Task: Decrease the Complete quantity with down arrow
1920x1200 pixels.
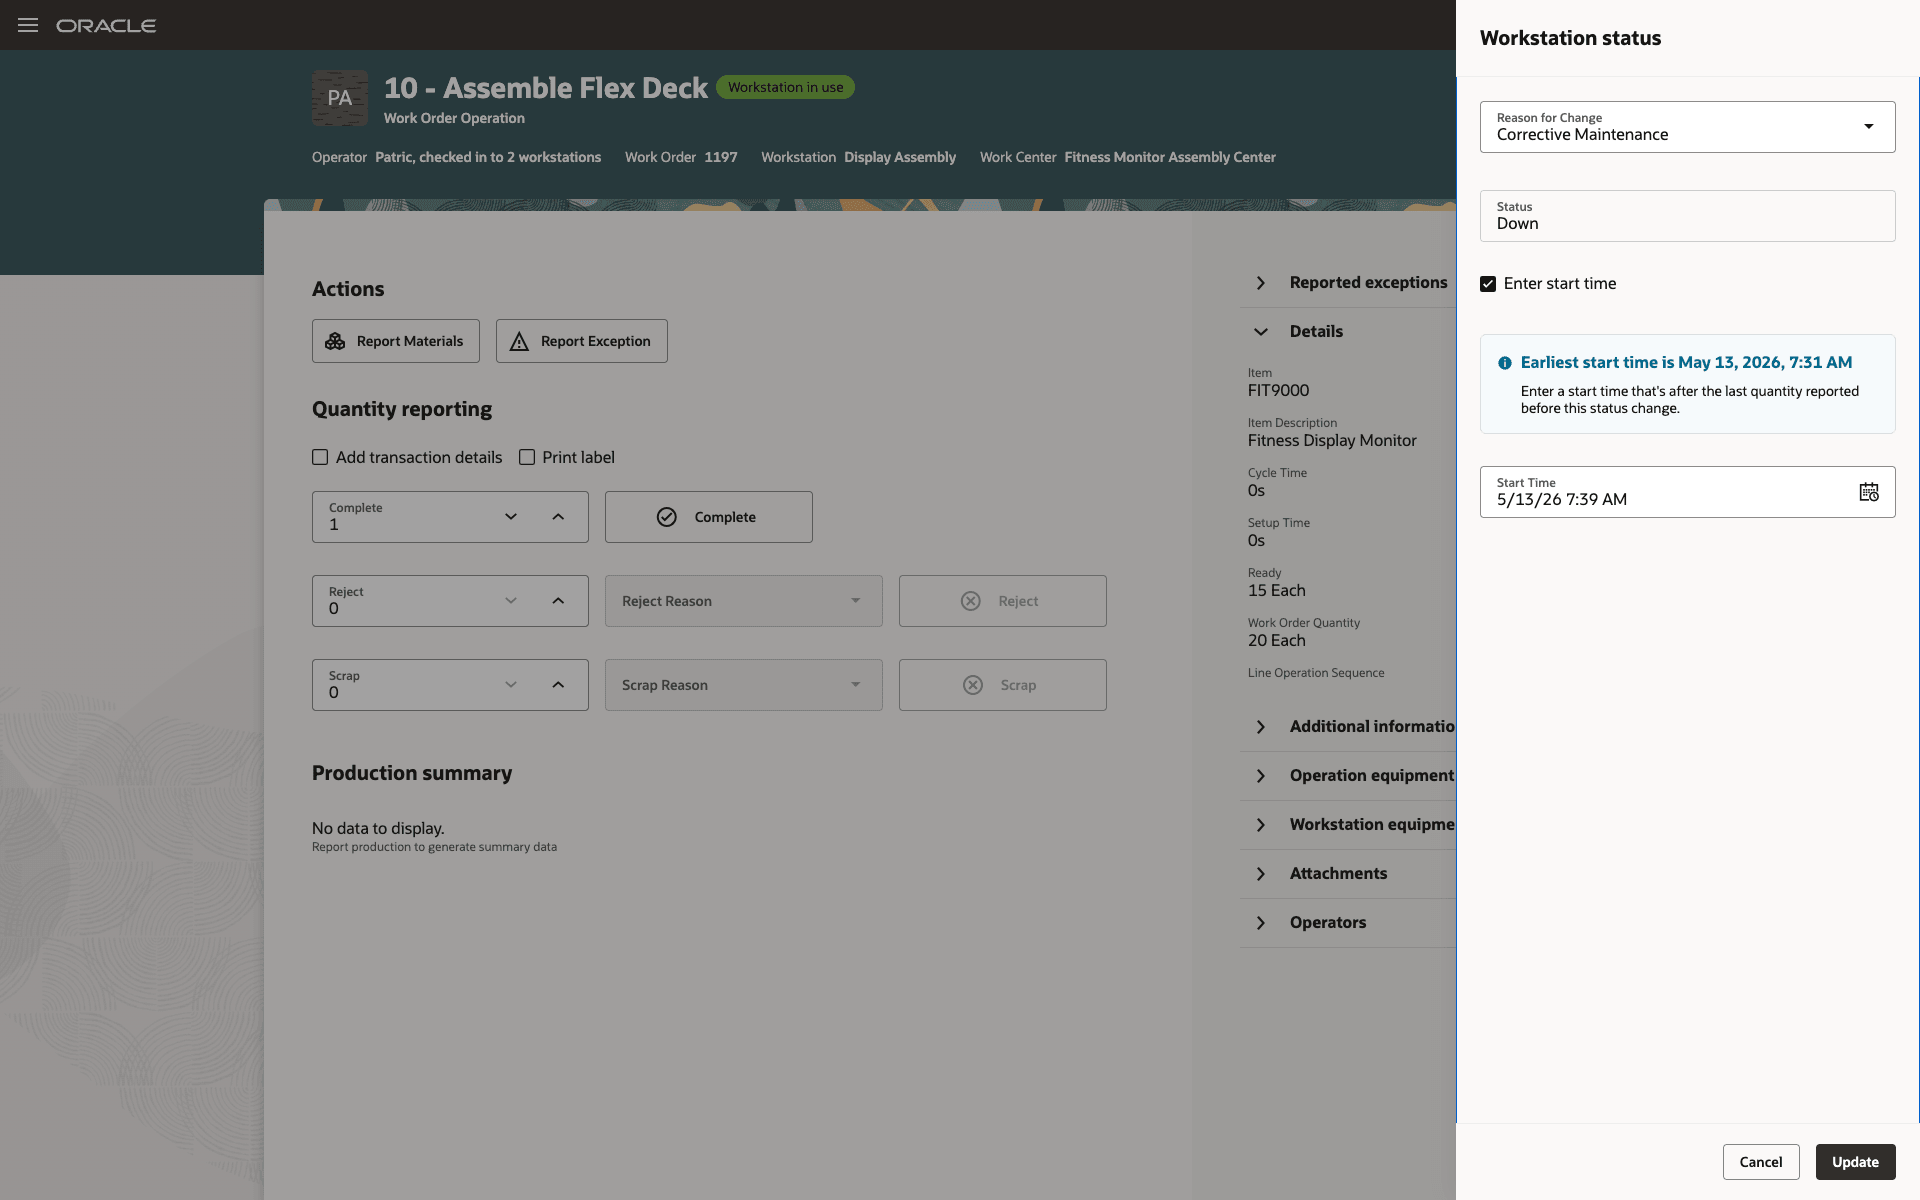Action: [511, 517]
